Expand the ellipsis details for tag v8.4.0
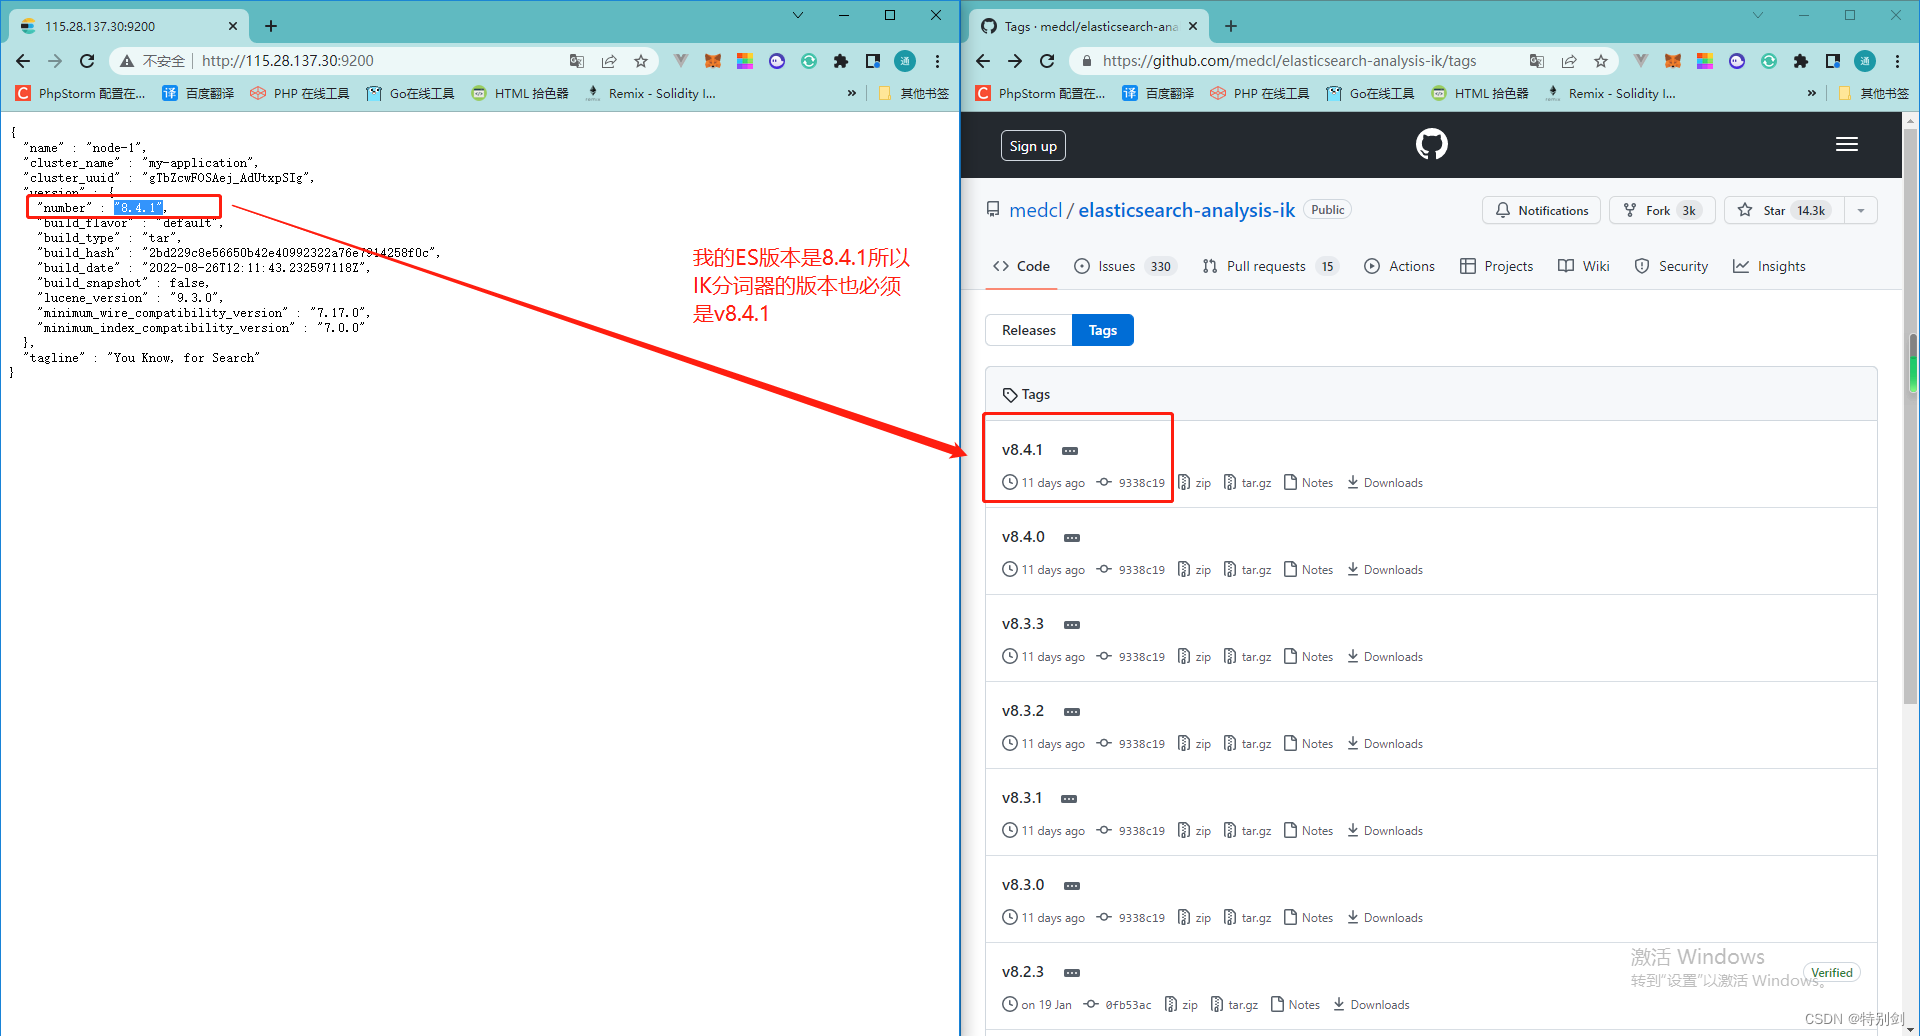Viewport: 1920px width, 1036px height. pyautogui.click(x=1072, y=538)
